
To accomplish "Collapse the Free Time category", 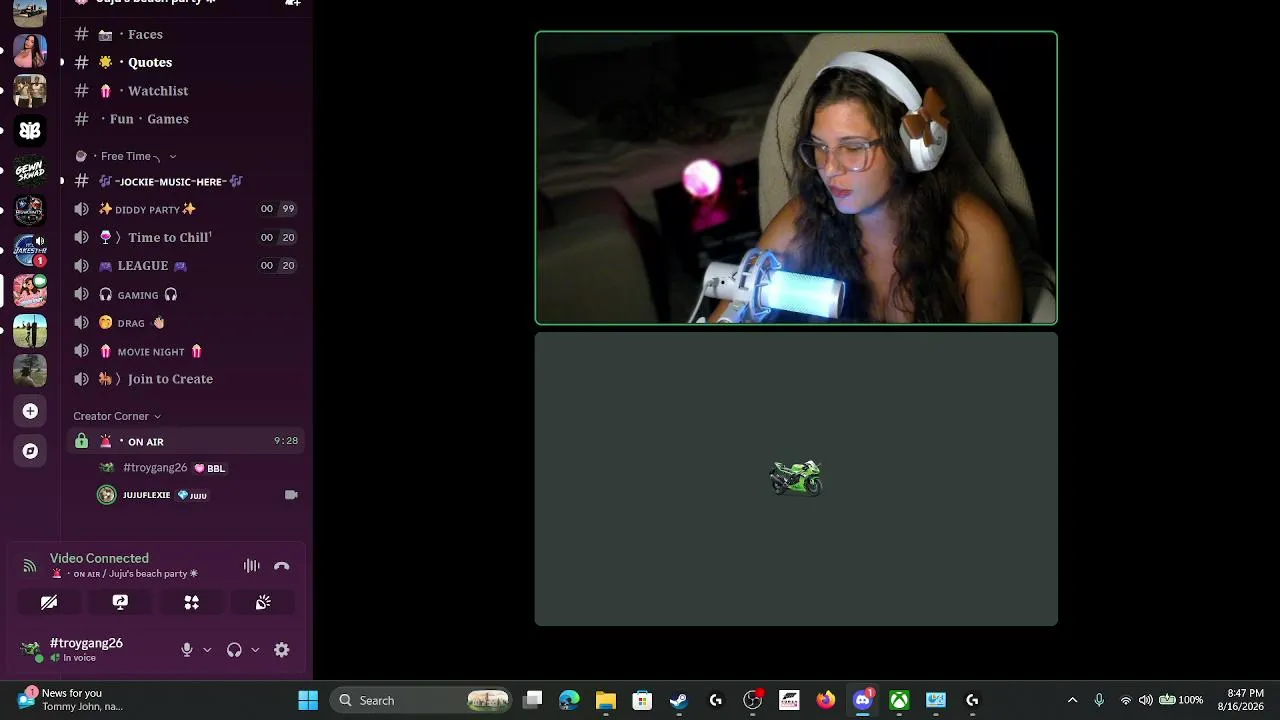I will (126, 156).
